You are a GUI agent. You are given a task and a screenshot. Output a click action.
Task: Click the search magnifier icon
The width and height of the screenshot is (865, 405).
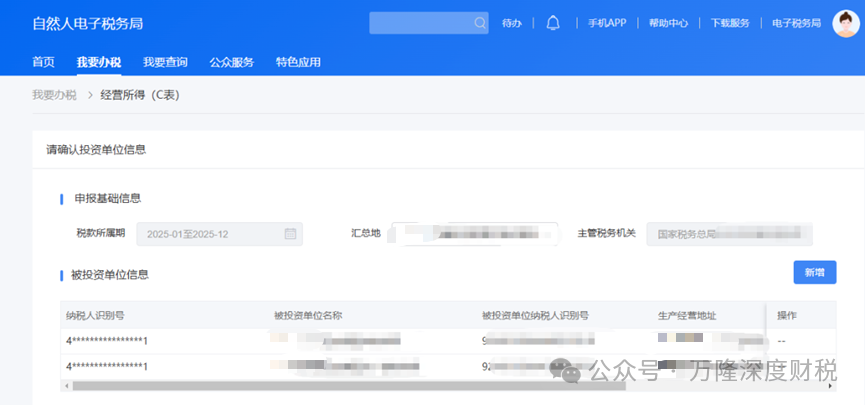point(479,23)
